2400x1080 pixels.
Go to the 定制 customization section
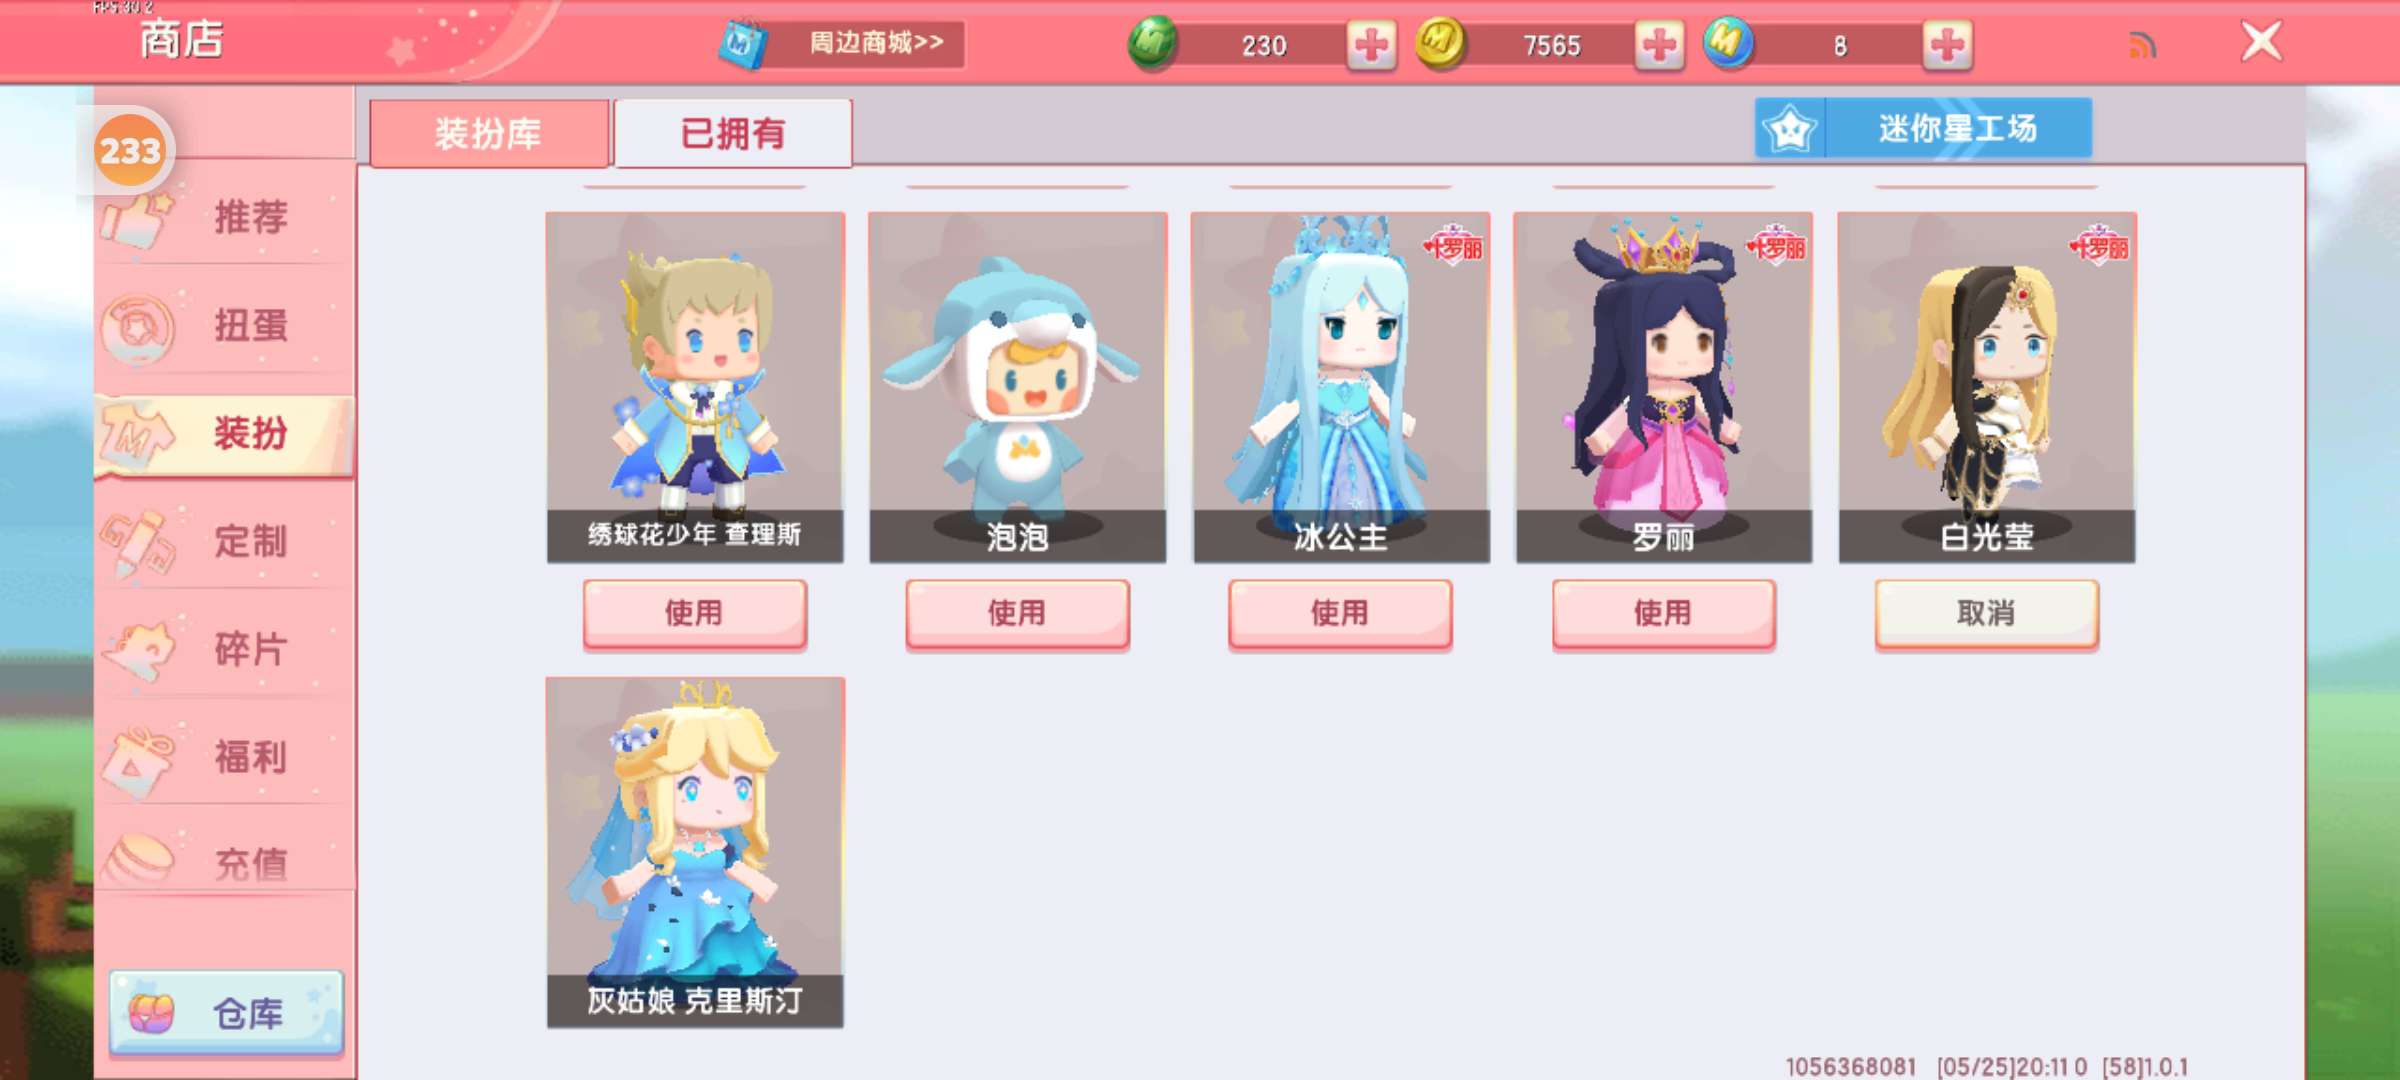225,541
